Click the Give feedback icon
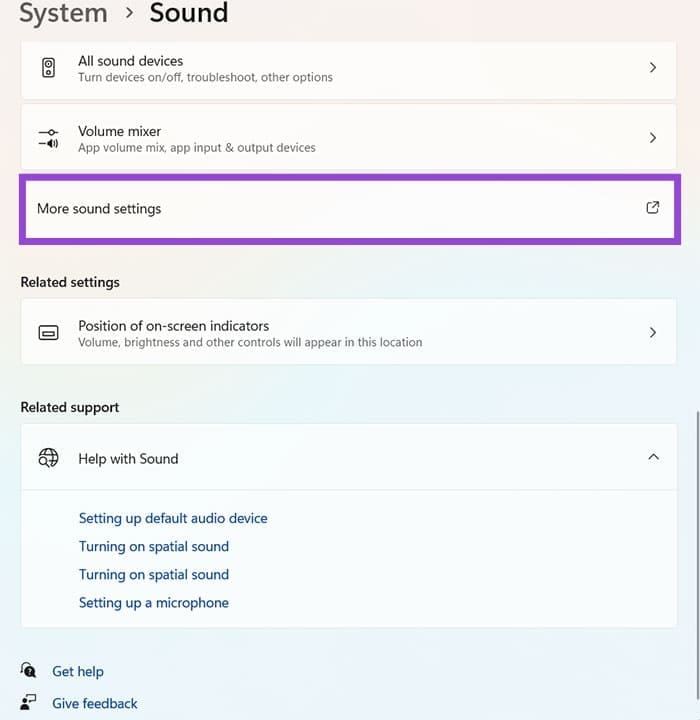This screenshot has width=700, height=720. point(29,703)
